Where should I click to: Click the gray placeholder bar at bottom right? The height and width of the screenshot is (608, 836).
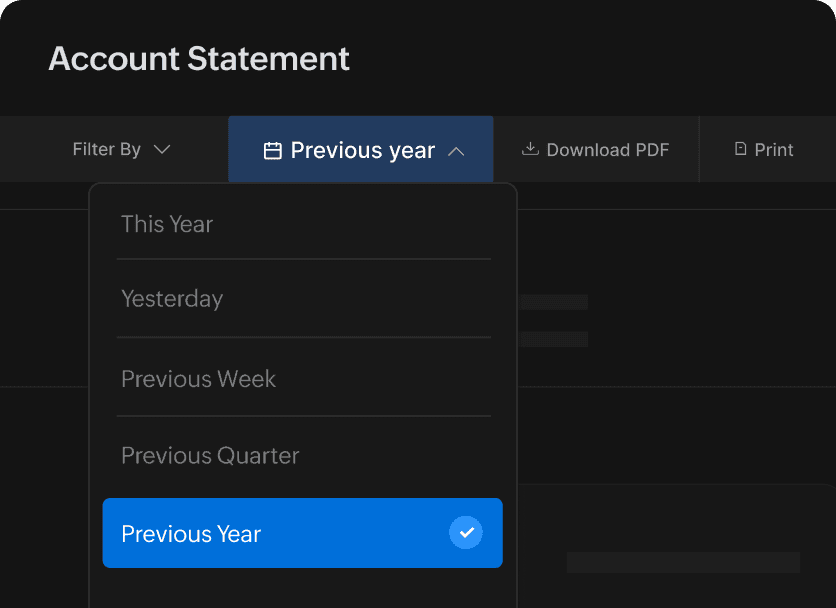coord(683,562)
